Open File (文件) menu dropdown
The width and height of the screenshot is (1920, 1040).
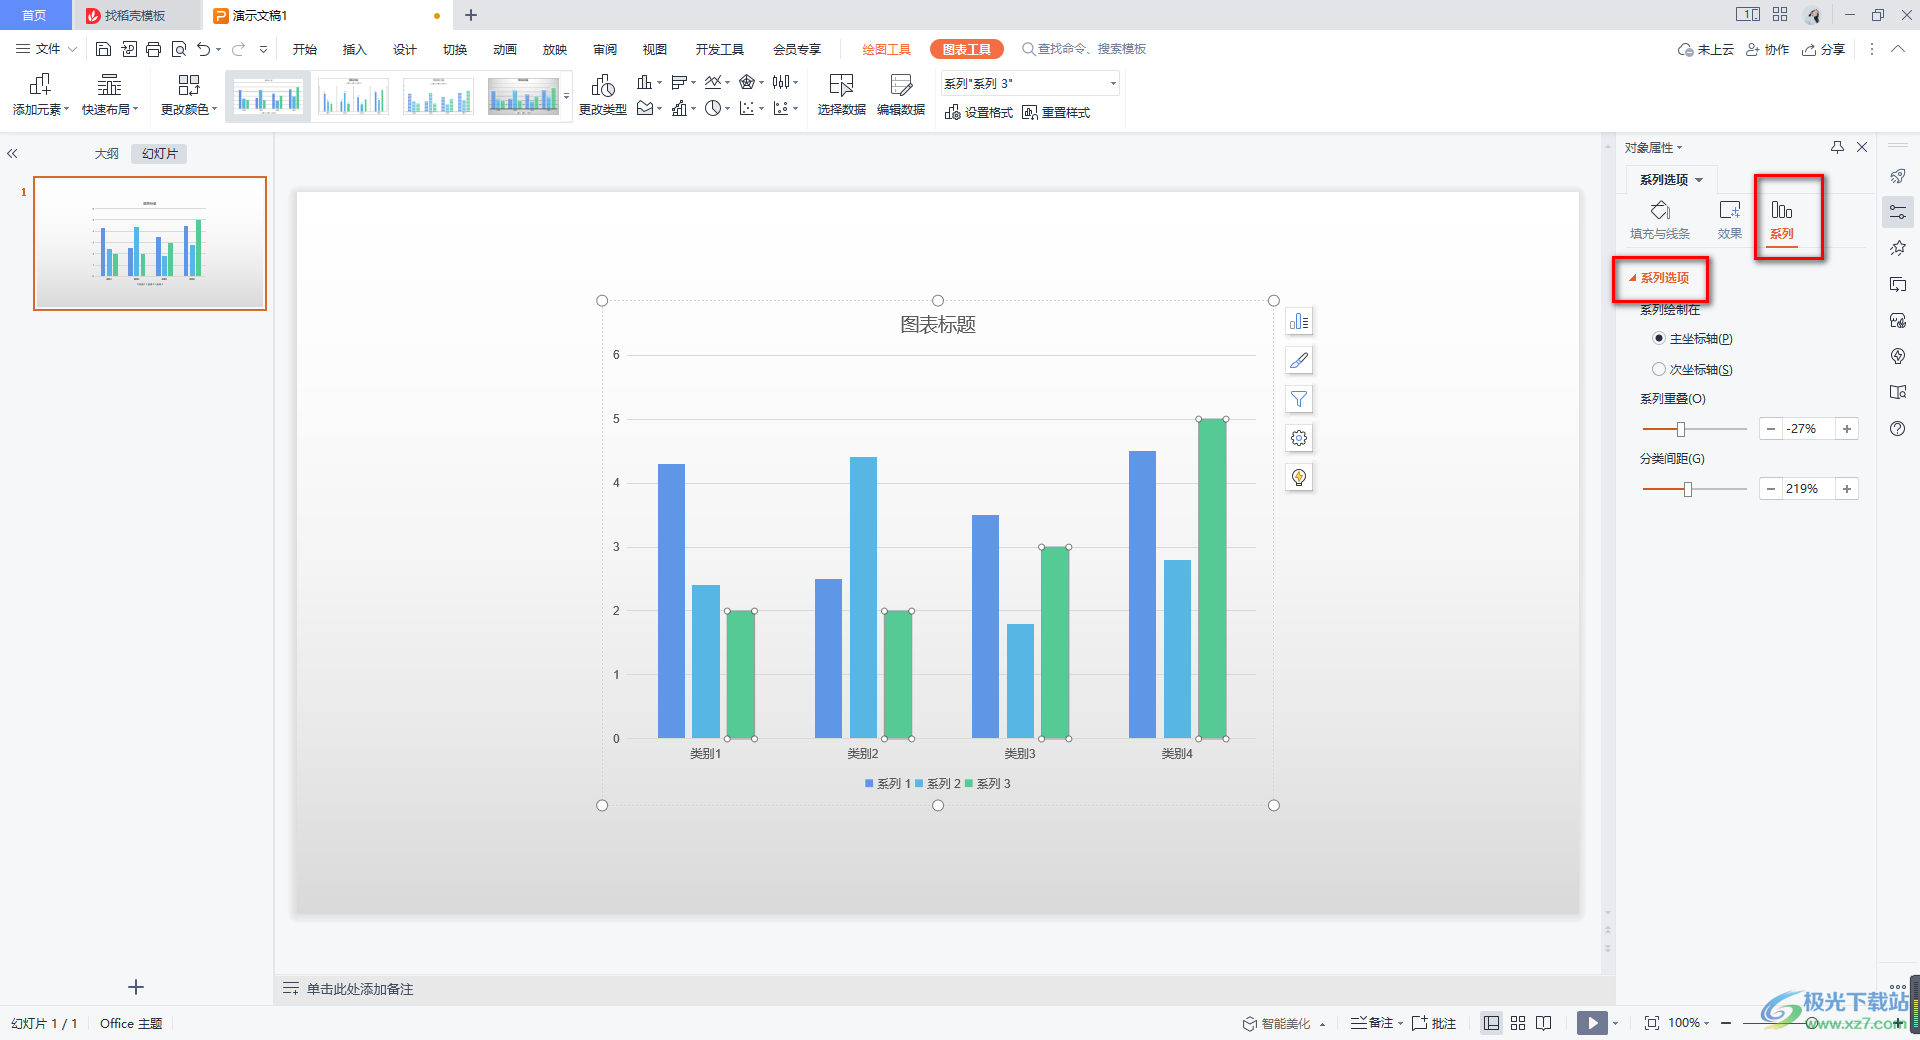pos(47,49)
